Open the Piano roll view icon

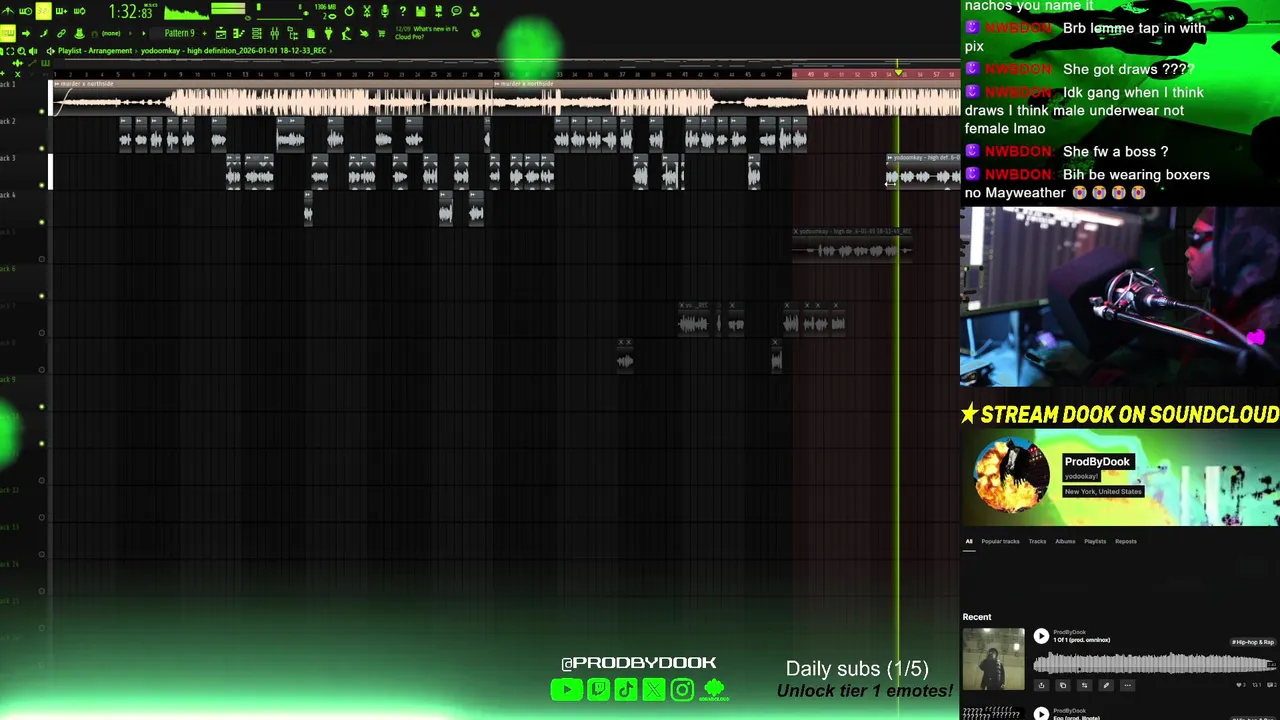pyautogui.click(x=238, y=33)
